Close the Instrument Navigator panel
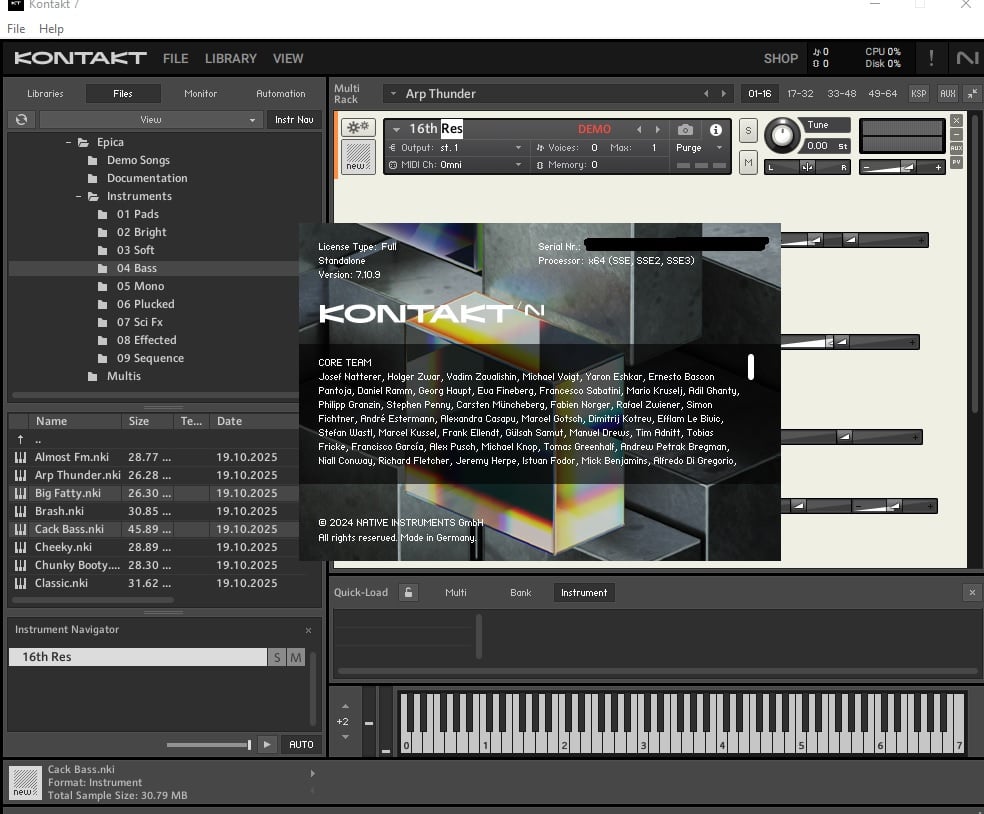The width and height of the screenshot is (984, 814). (308, 630)
